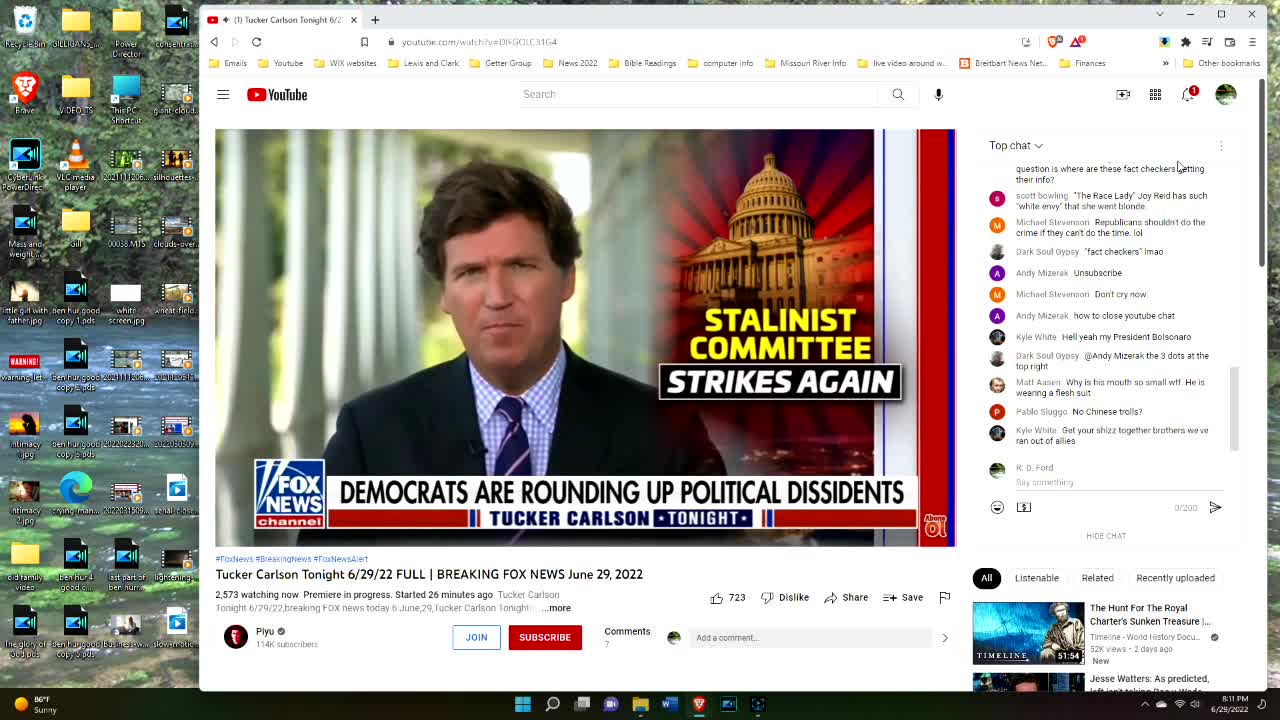The image size is (1280, 720).
Task: Bookmark this page in address bar
Action: pos(364,42)
